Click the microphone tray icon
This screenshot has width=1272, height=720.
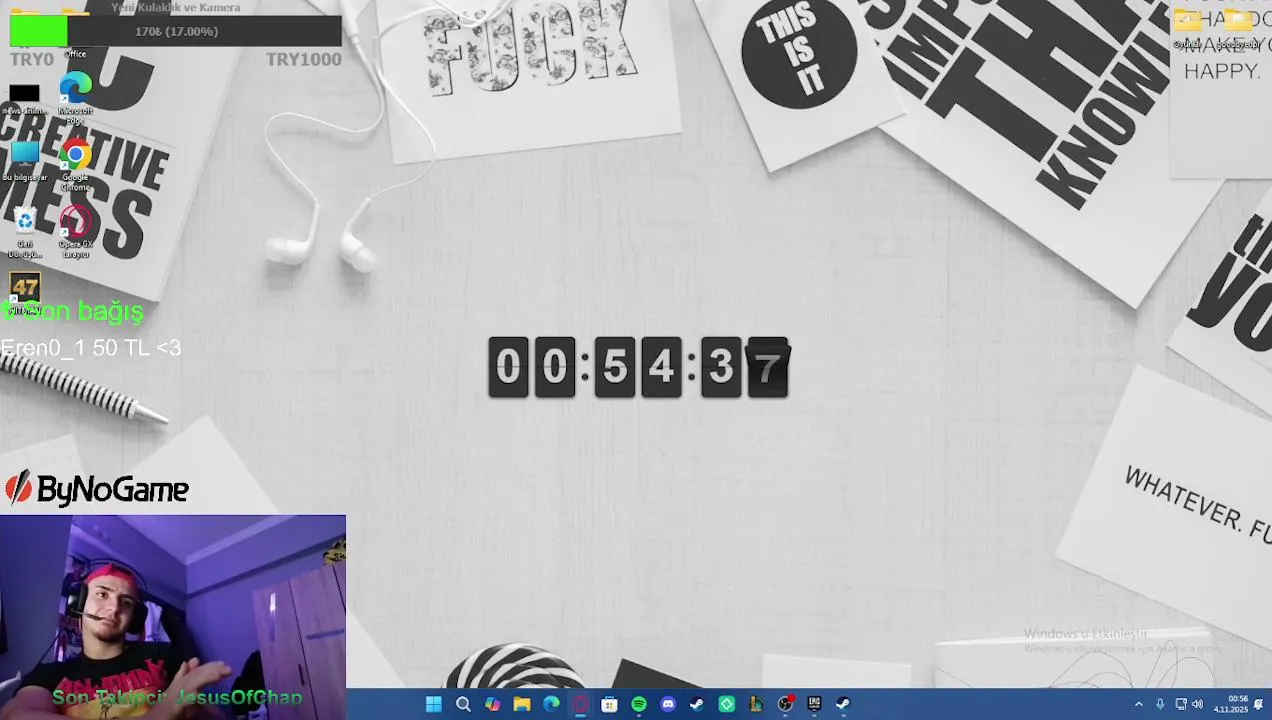1160,704
